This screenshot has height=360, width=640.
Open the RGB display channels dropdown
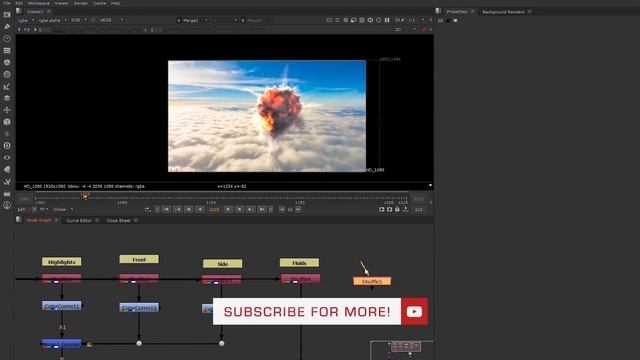(x=79, y=20)
